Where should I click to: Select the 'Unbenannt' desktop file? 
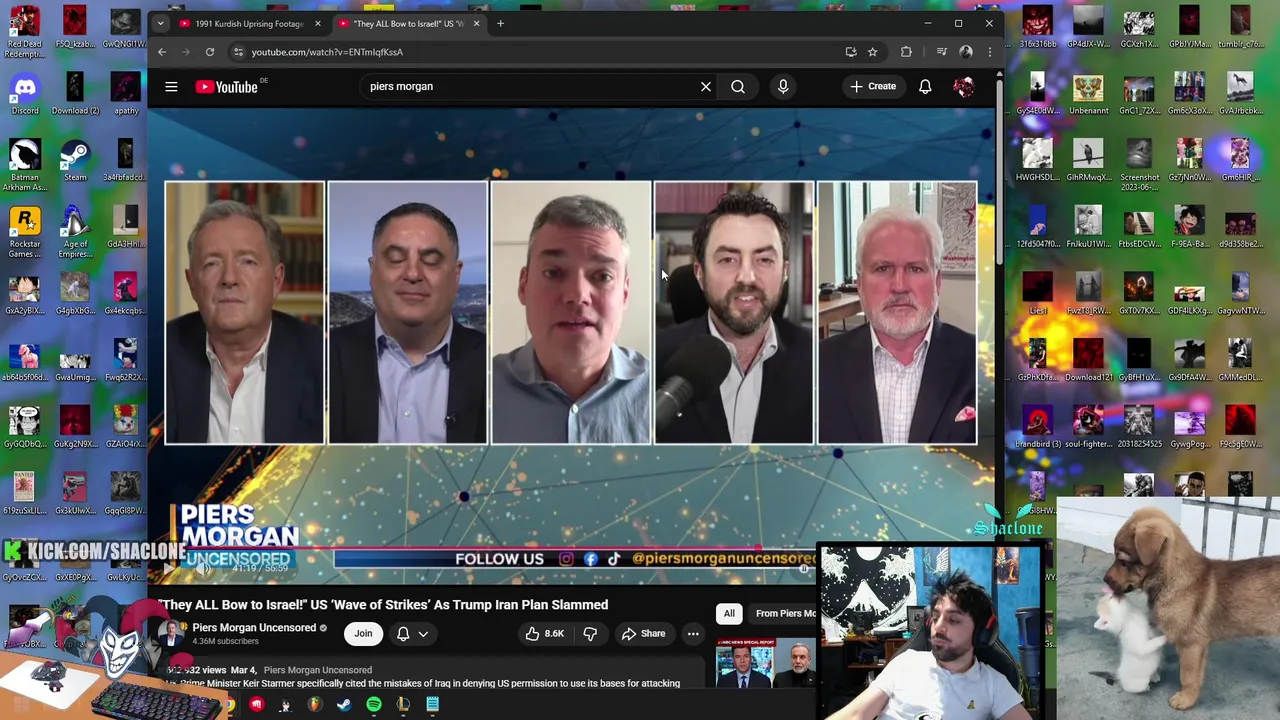point(1088,94)
